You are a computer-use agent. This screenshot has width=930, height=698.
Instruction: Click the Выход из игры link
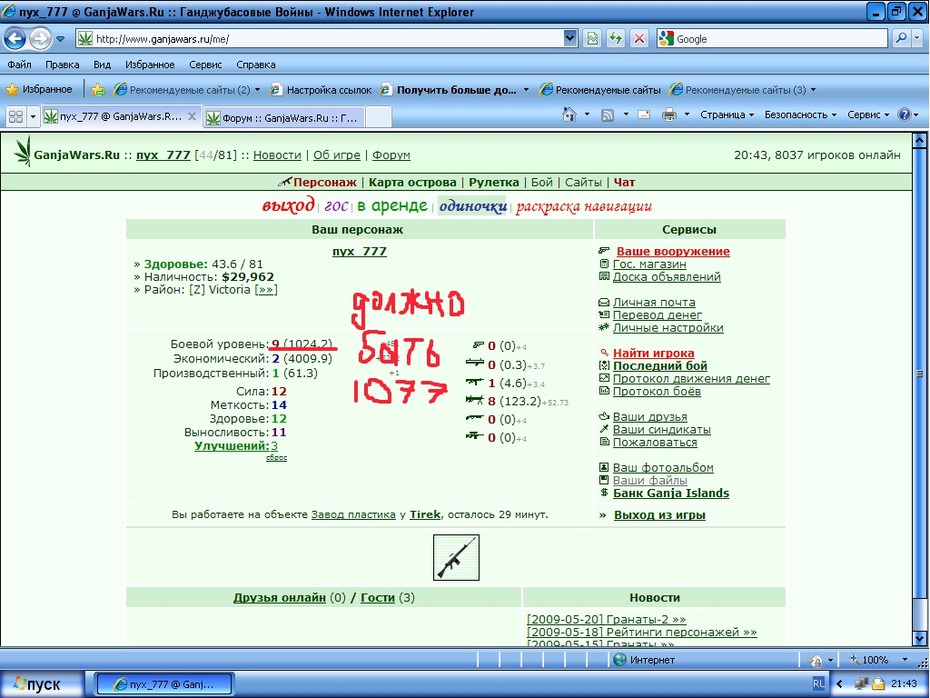coord(660,515)
